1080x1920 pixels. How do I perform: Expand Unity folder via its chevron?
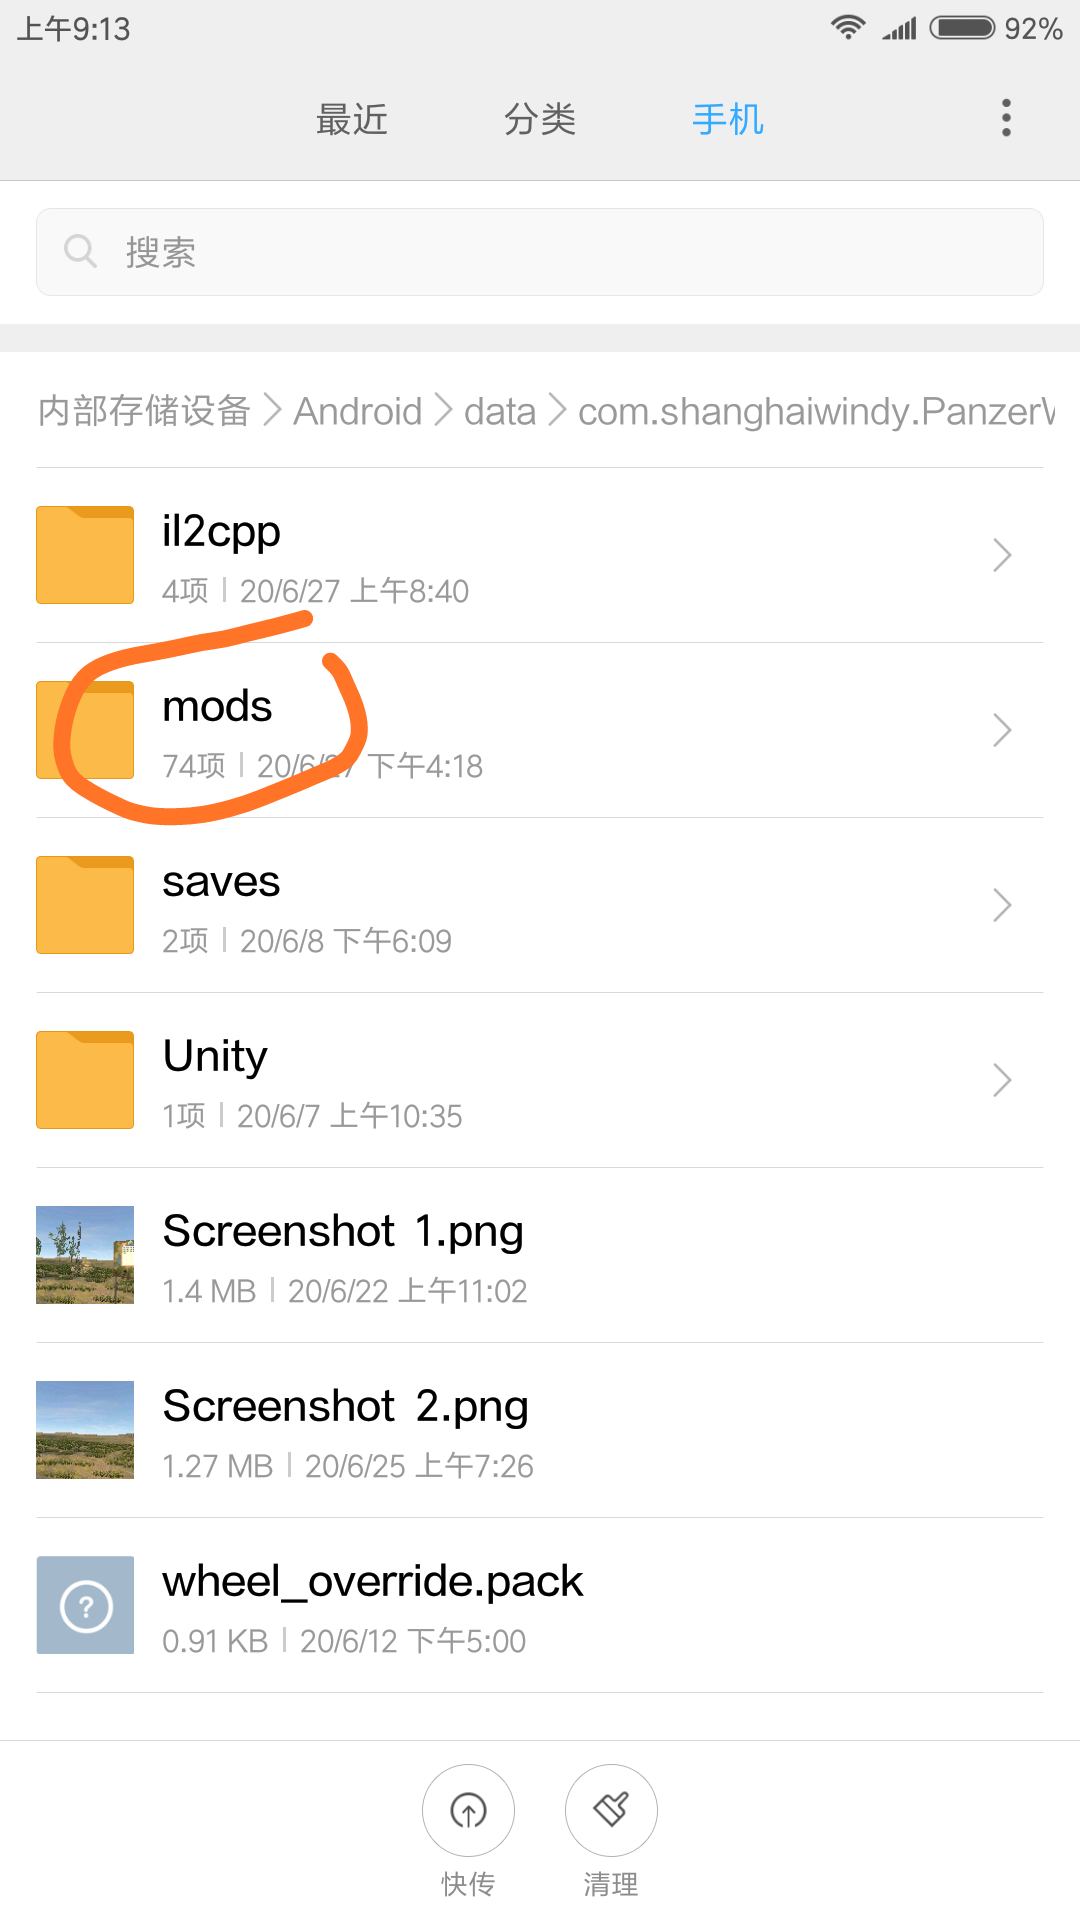click(x=1002, y=1080)
